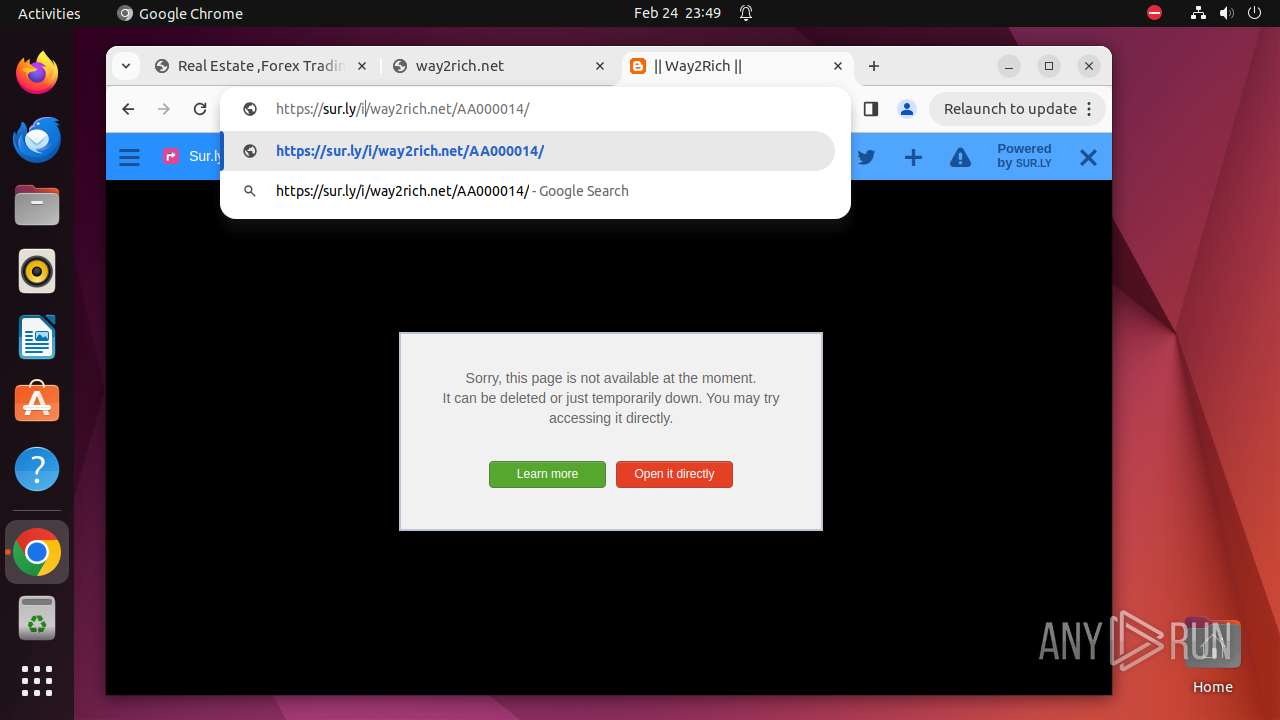Click the Chrome forward arrow
This screenshot has height=720, width=1280.
click(164, 109)
